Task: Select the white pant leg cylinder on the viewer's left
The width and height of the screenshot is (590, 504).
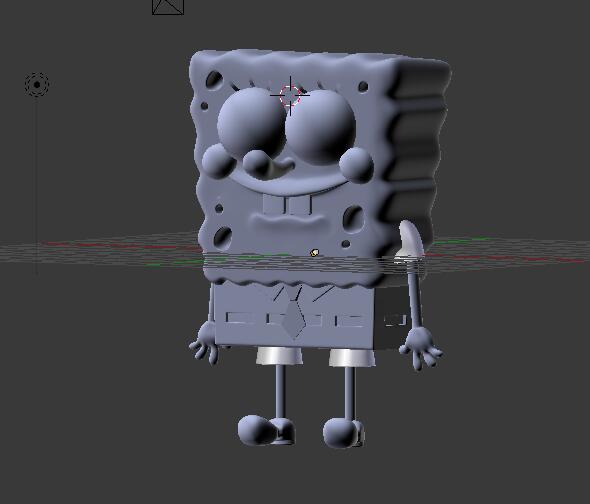Action: 279,356
